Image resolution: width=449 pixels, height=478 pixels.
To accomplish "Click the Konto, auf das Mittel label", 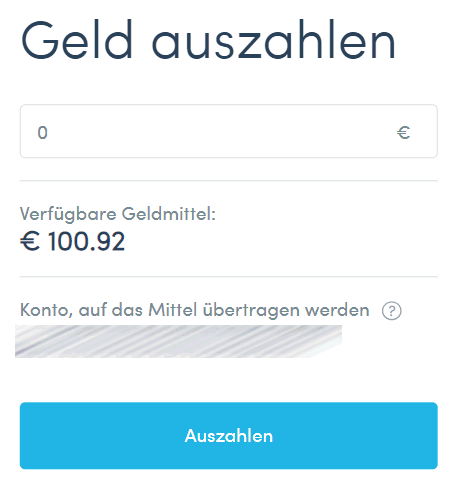I will click(x=195, y=310).
